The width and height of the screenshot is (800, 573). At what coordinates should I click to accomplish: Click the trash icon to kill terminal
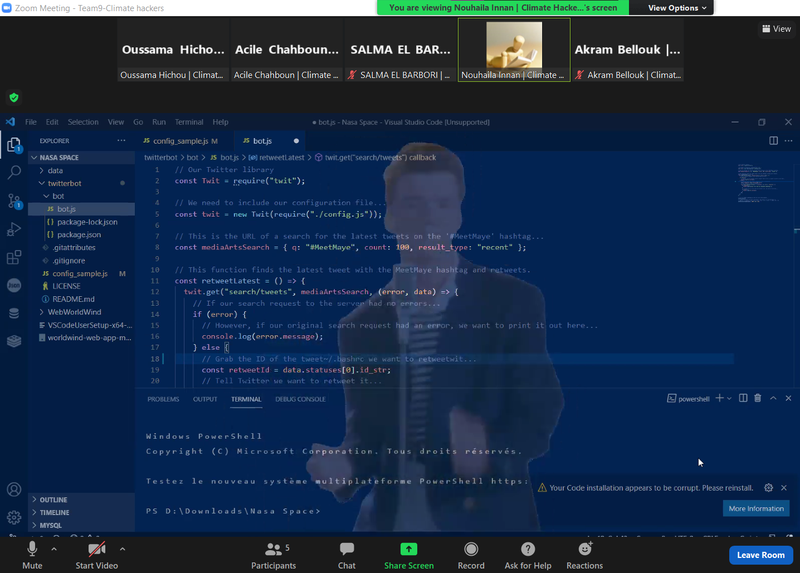(x=757, y=398)
